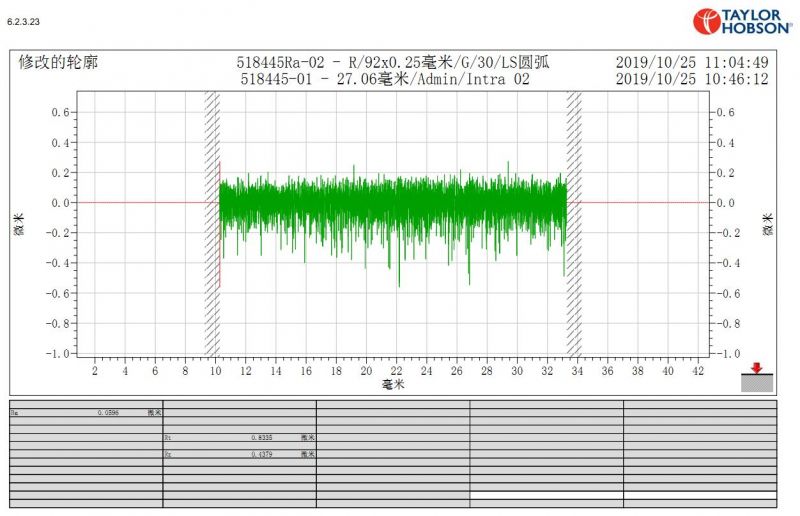Click the 518445Ra-02 measurement header line
800x516 pixels.
click(x=392, y=63)
